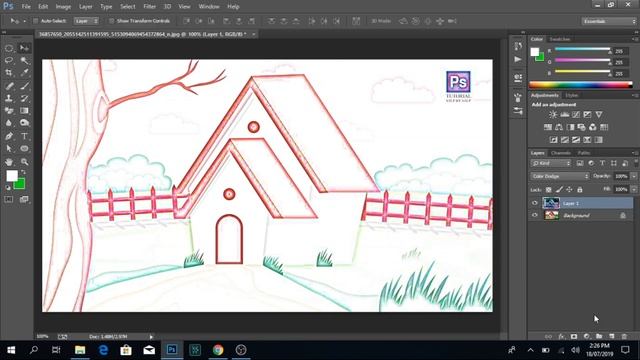The height and width of the screenshot is (360, 640).
Task: Open the Kind layer filter dropdown
Action: 551,163
